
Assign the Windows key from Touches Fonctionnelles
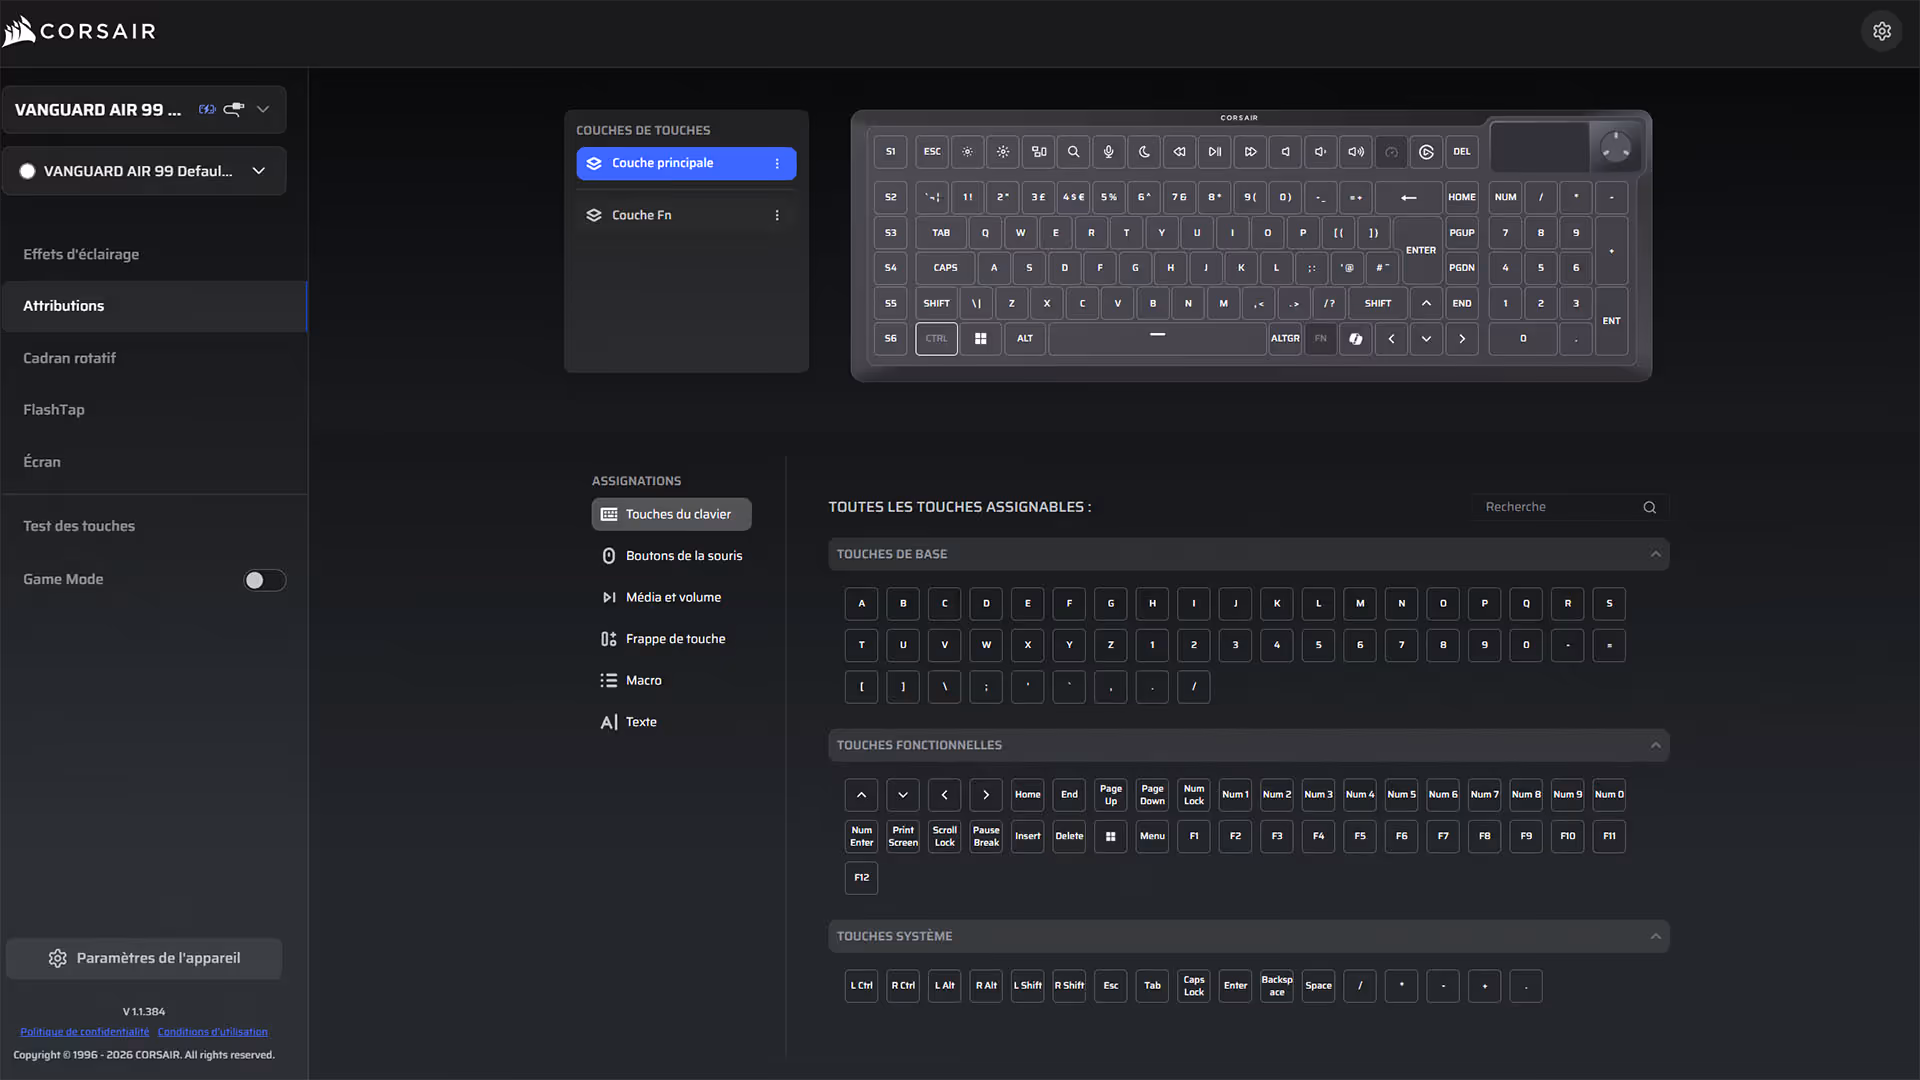(x=1110, y=837)
